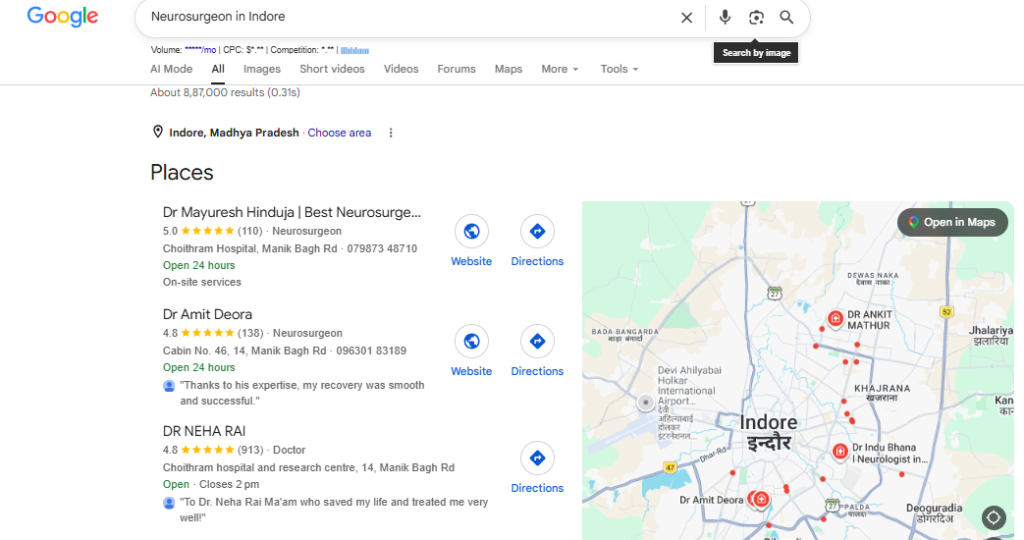Open three-dot menu beside Choose area

click(391, 133)
